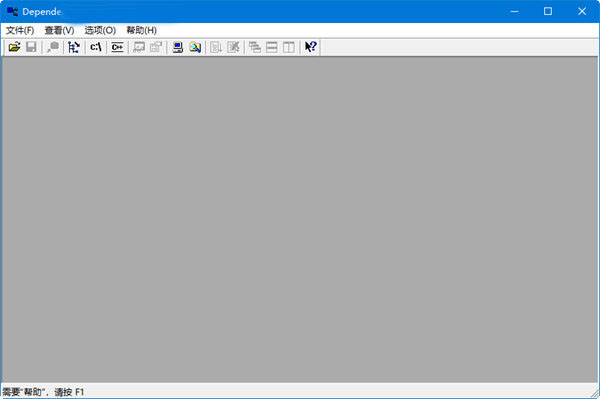Click the Tile Vertically toolbar icon
Viewport: 600px width, 399px height.
pos(289,47)
